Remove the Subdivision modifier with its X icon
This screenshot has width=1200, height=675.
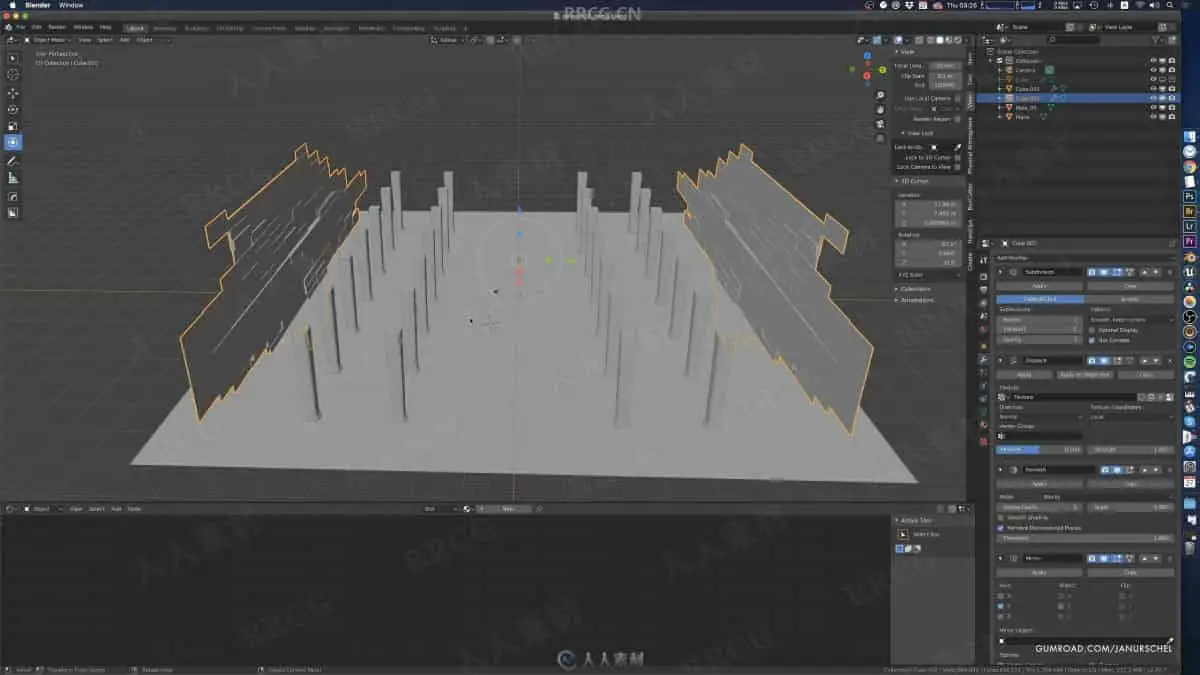coord(1170,272)
